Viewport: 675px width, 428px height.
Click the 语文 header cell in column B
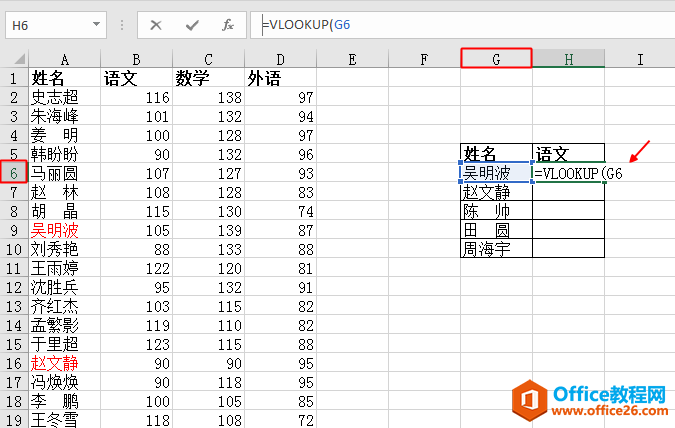point(136,78)
